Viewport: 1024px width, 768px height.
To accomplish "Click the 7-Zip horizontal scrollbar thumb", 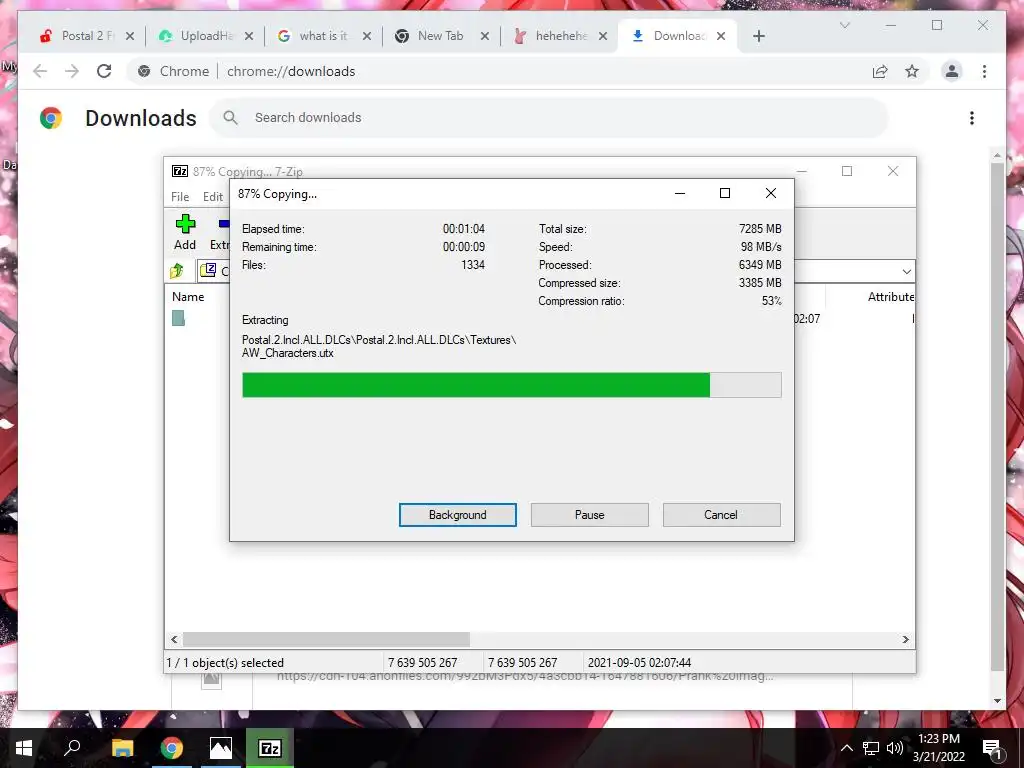I will pyautogui.click(x=326, y=639).
